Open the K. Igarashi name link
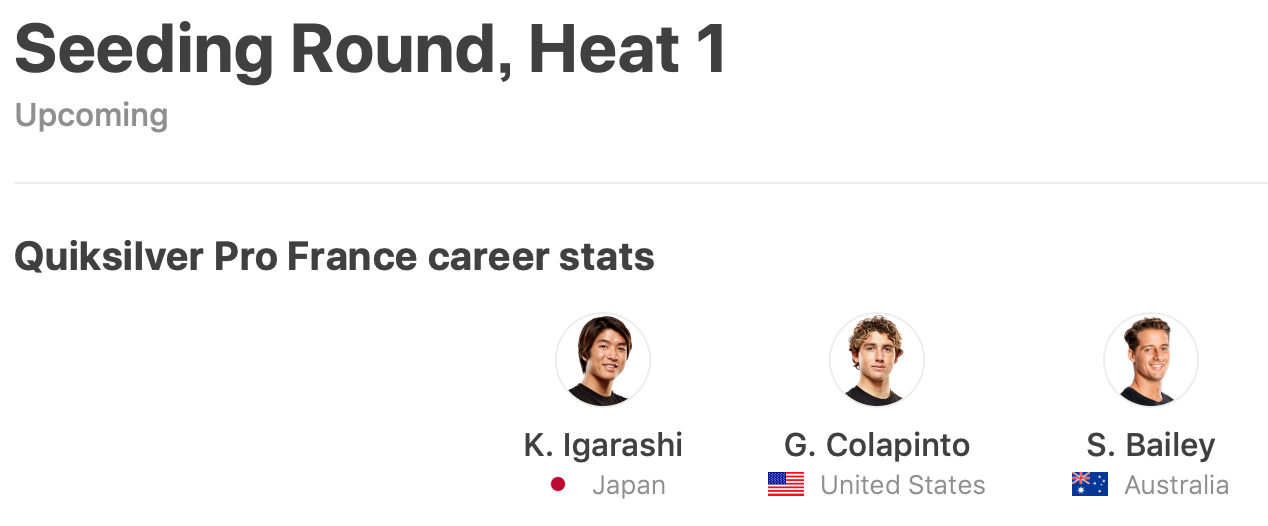 pyautogui.click(x=603, y=445)
